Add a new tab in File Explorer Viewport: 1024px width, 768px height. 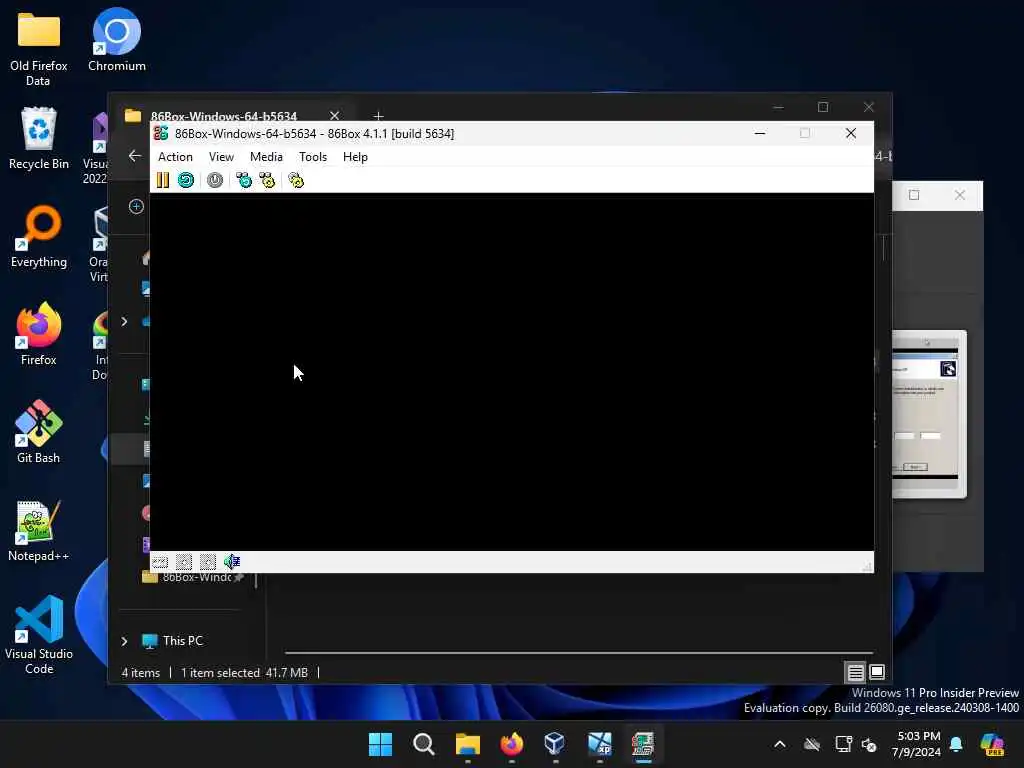click(x=378, y=116)
